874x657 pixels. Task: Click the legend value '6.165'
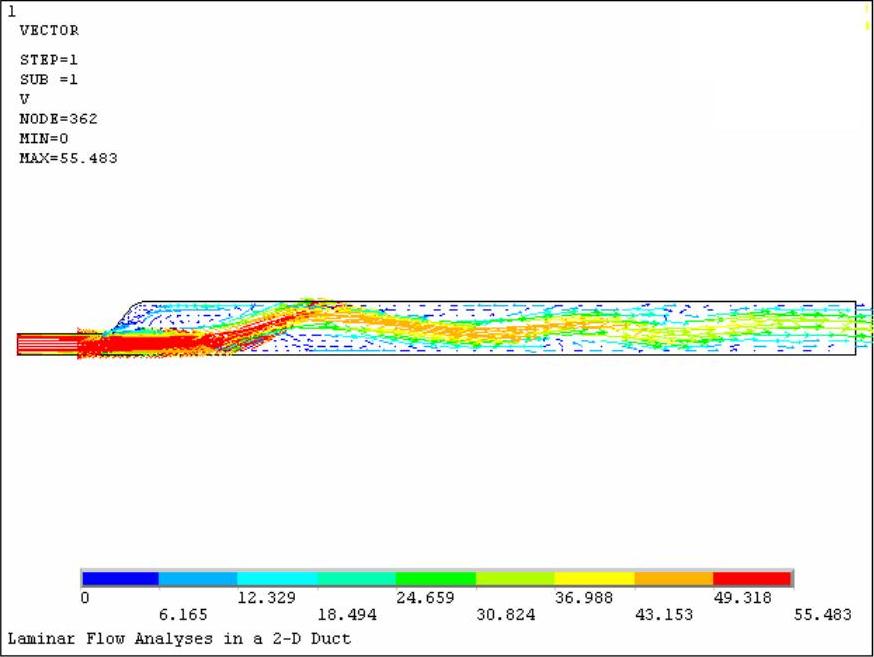[x=183, y=615]
